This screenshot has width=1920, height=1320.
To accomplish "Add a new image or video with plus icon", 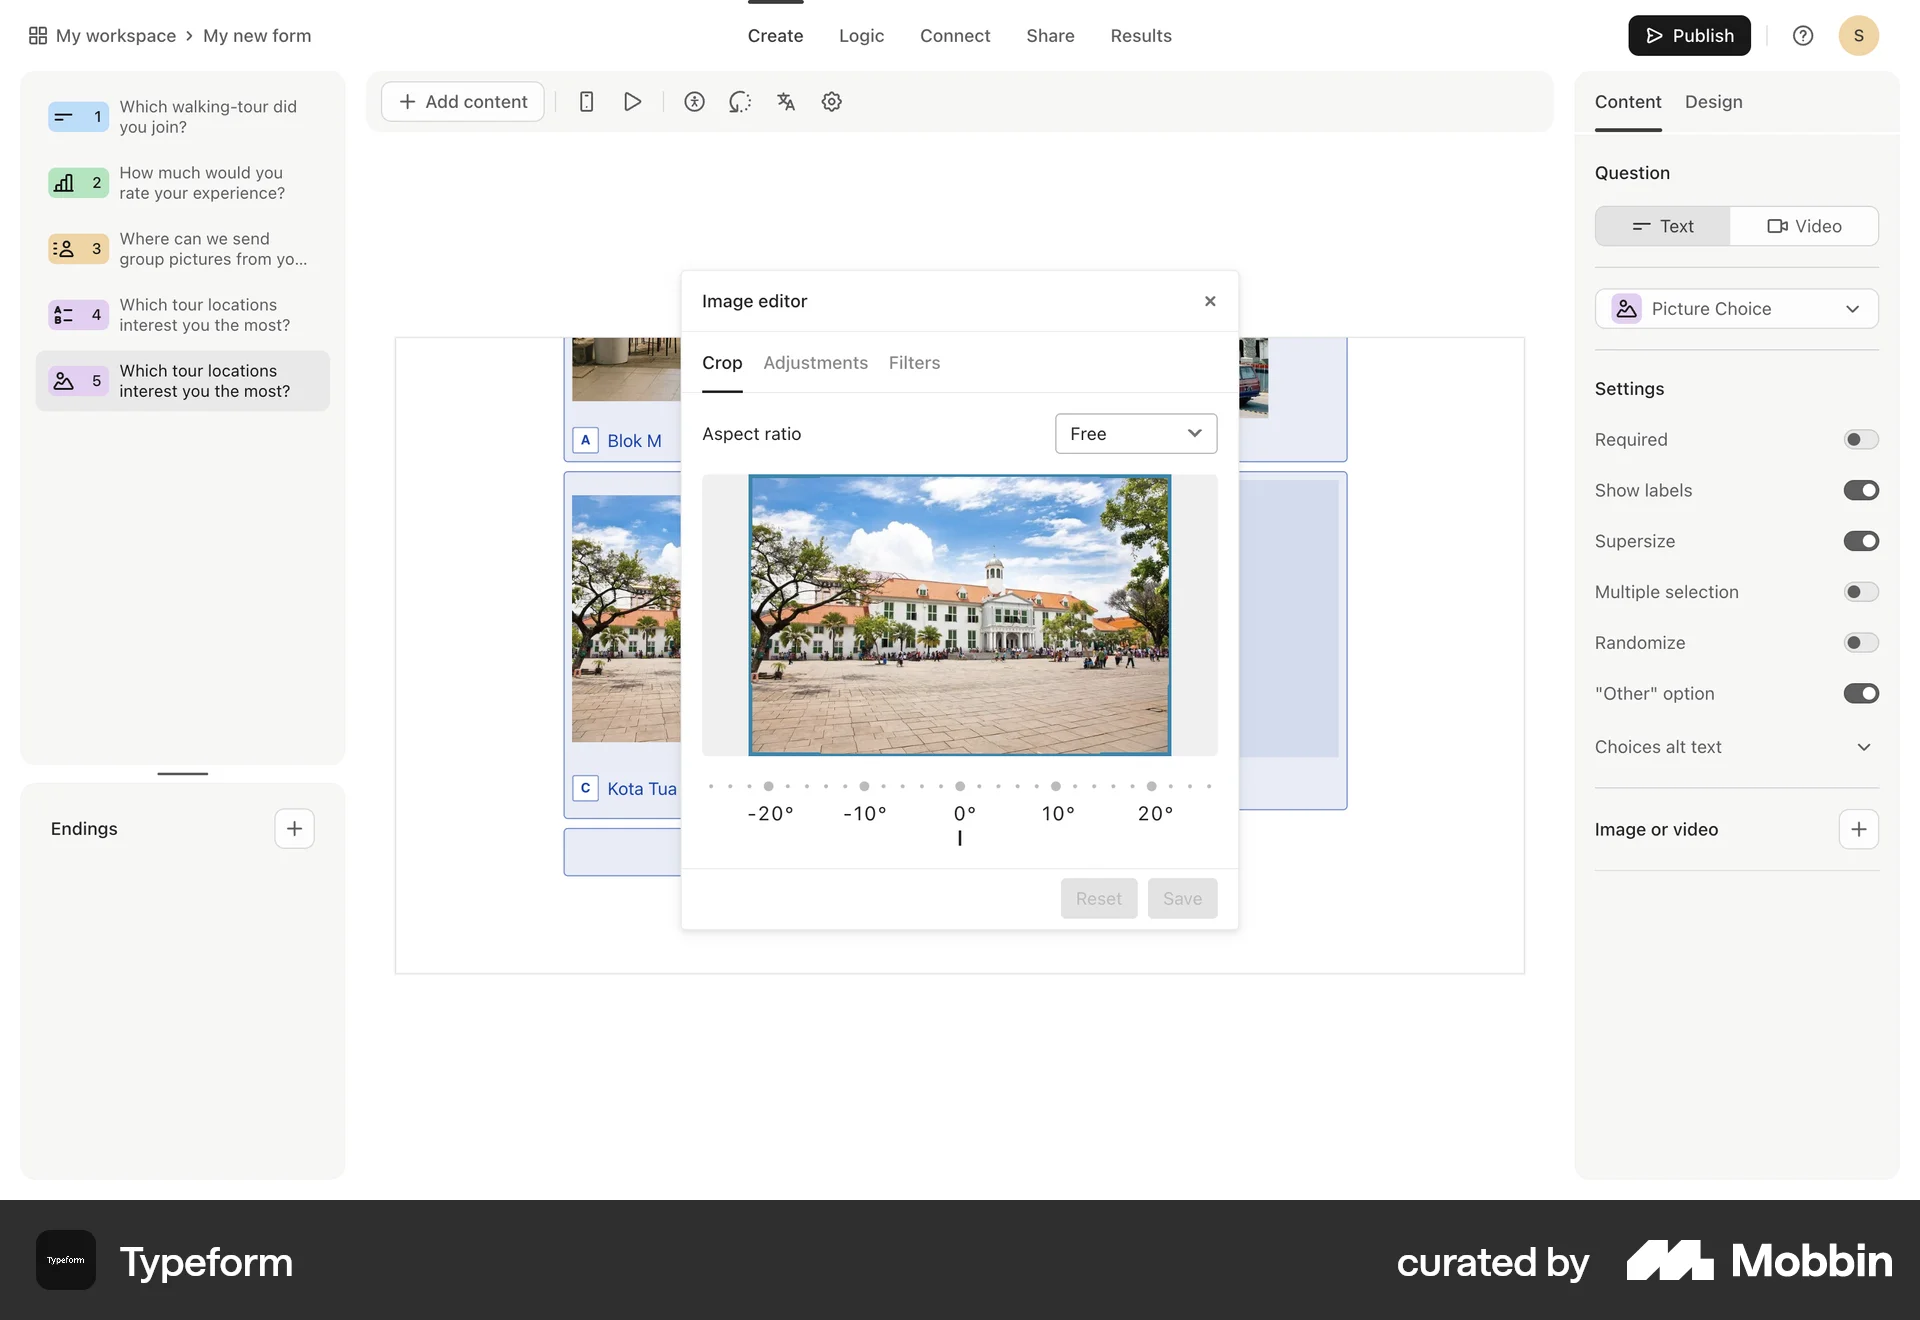I will (x=1858, y=829).
